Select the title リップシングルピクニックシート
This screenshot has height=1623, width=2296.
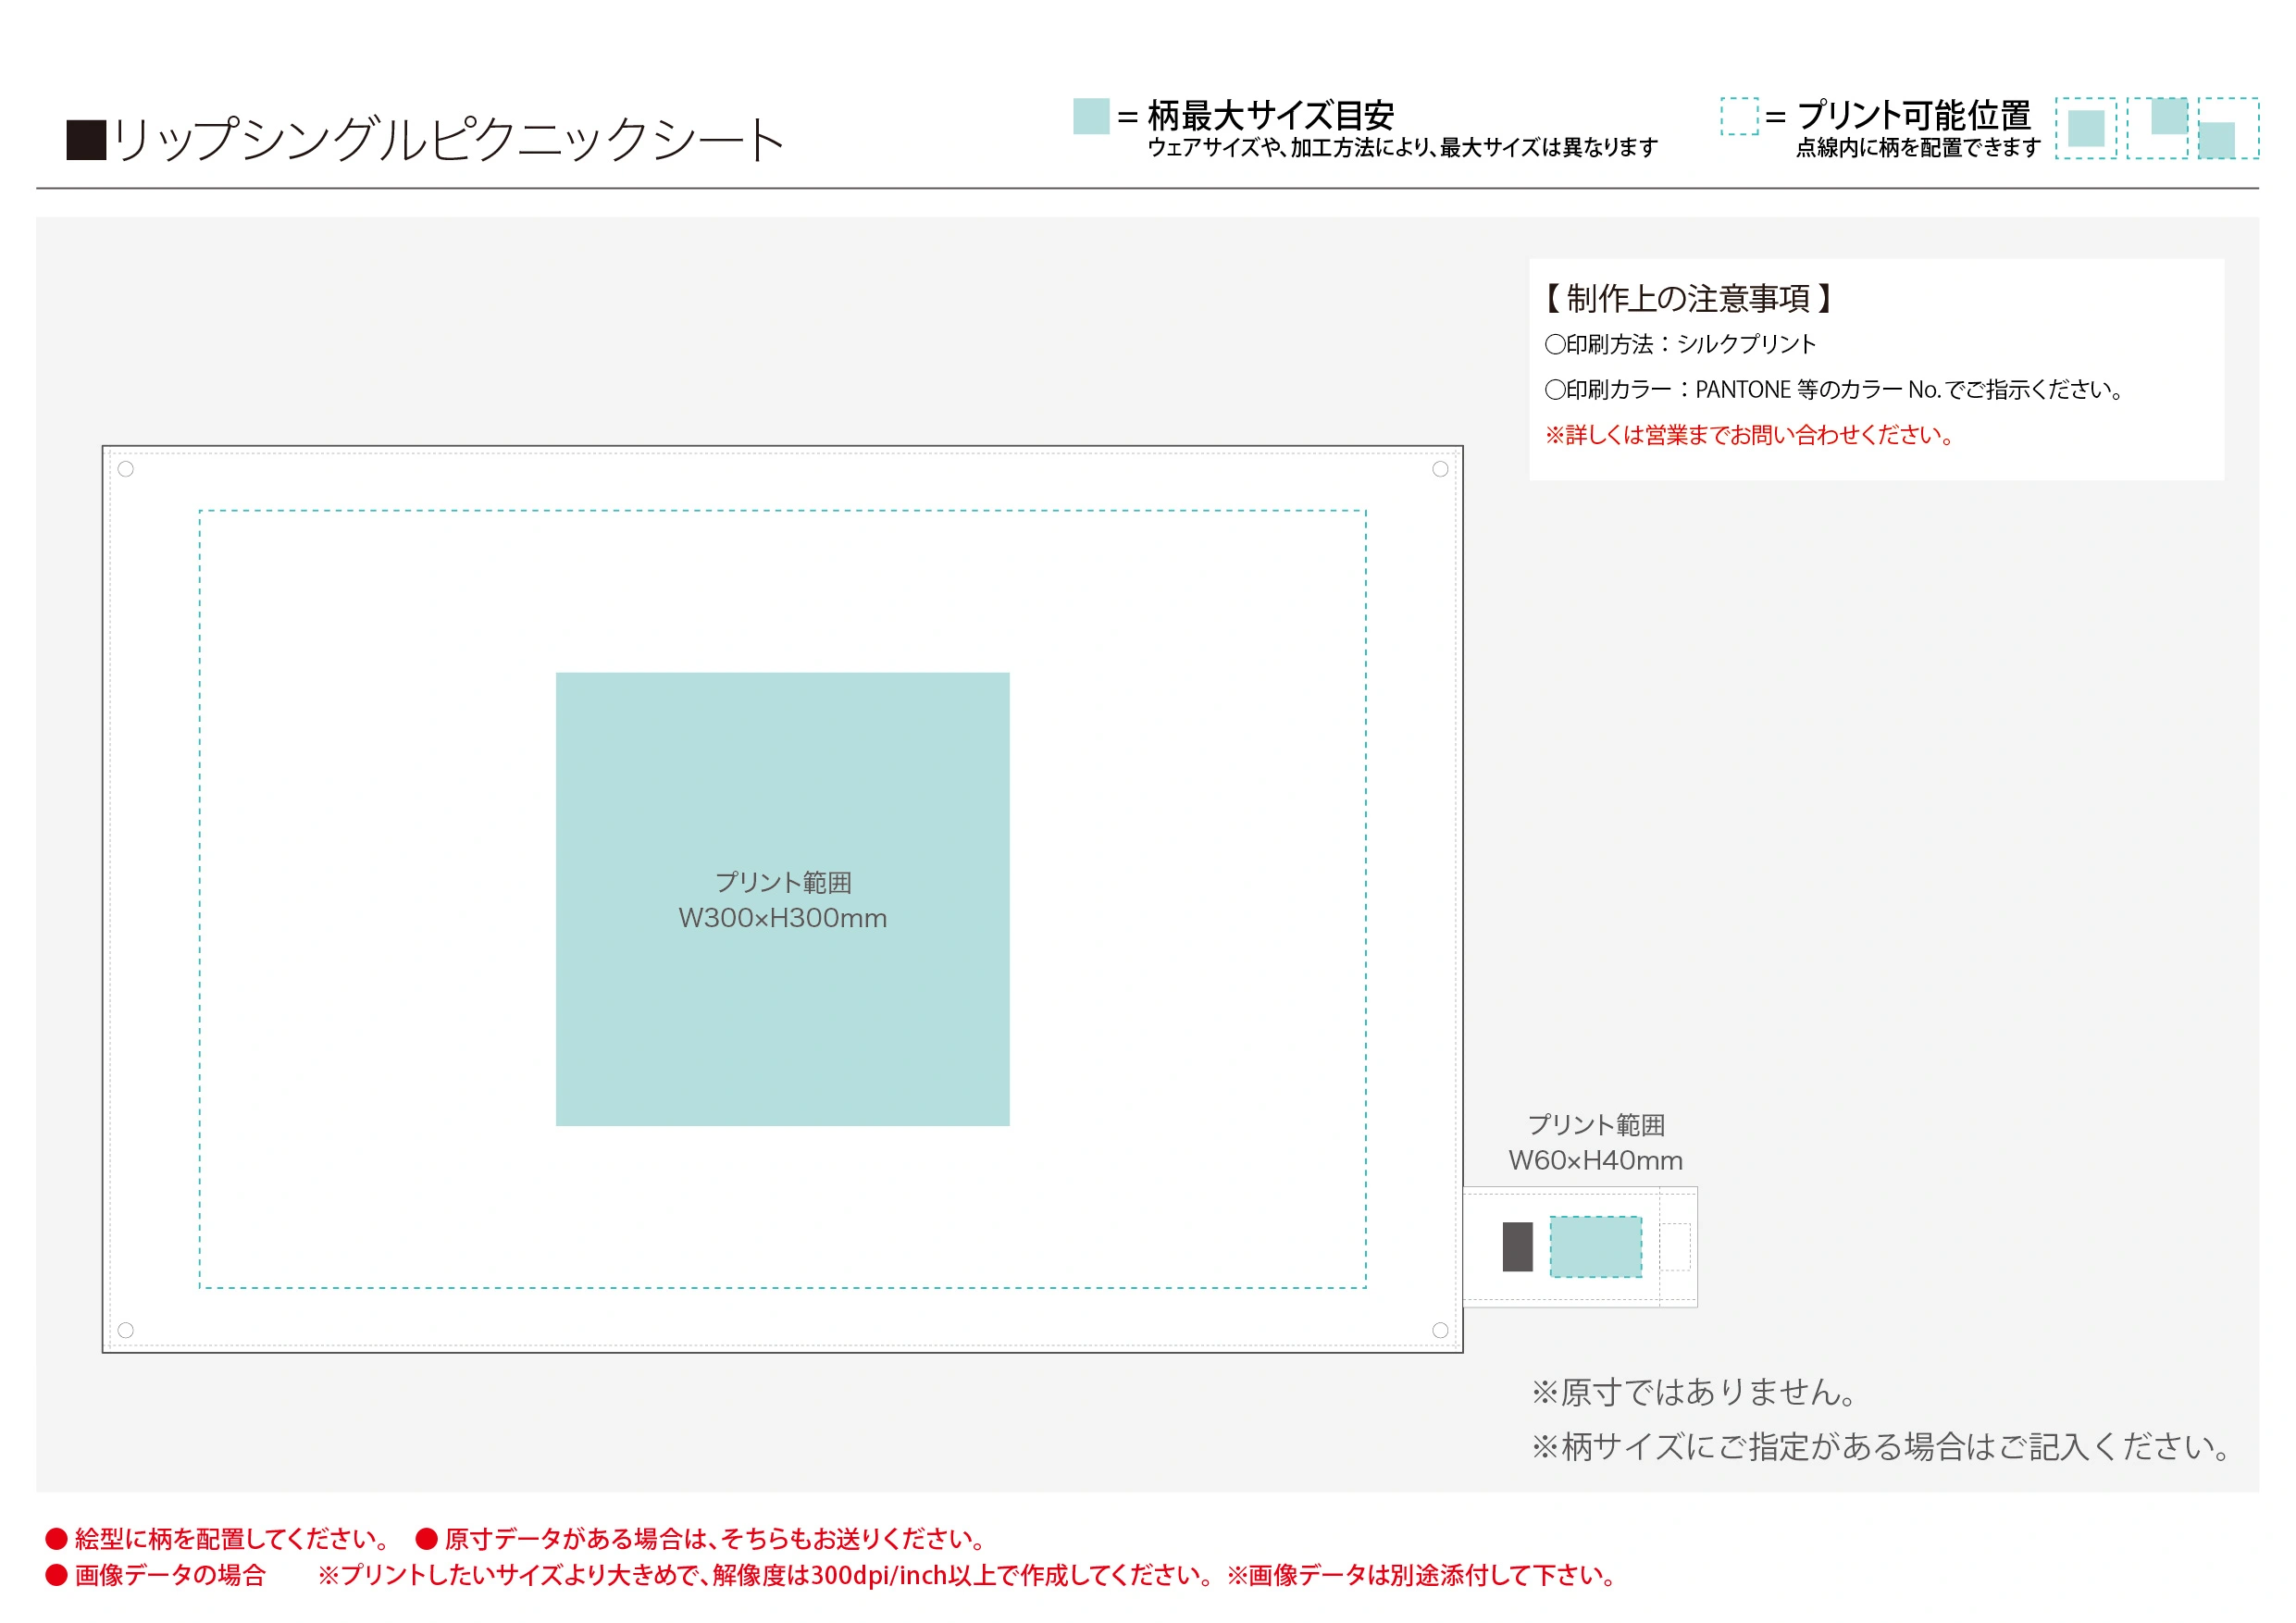[x=448, y=140]
